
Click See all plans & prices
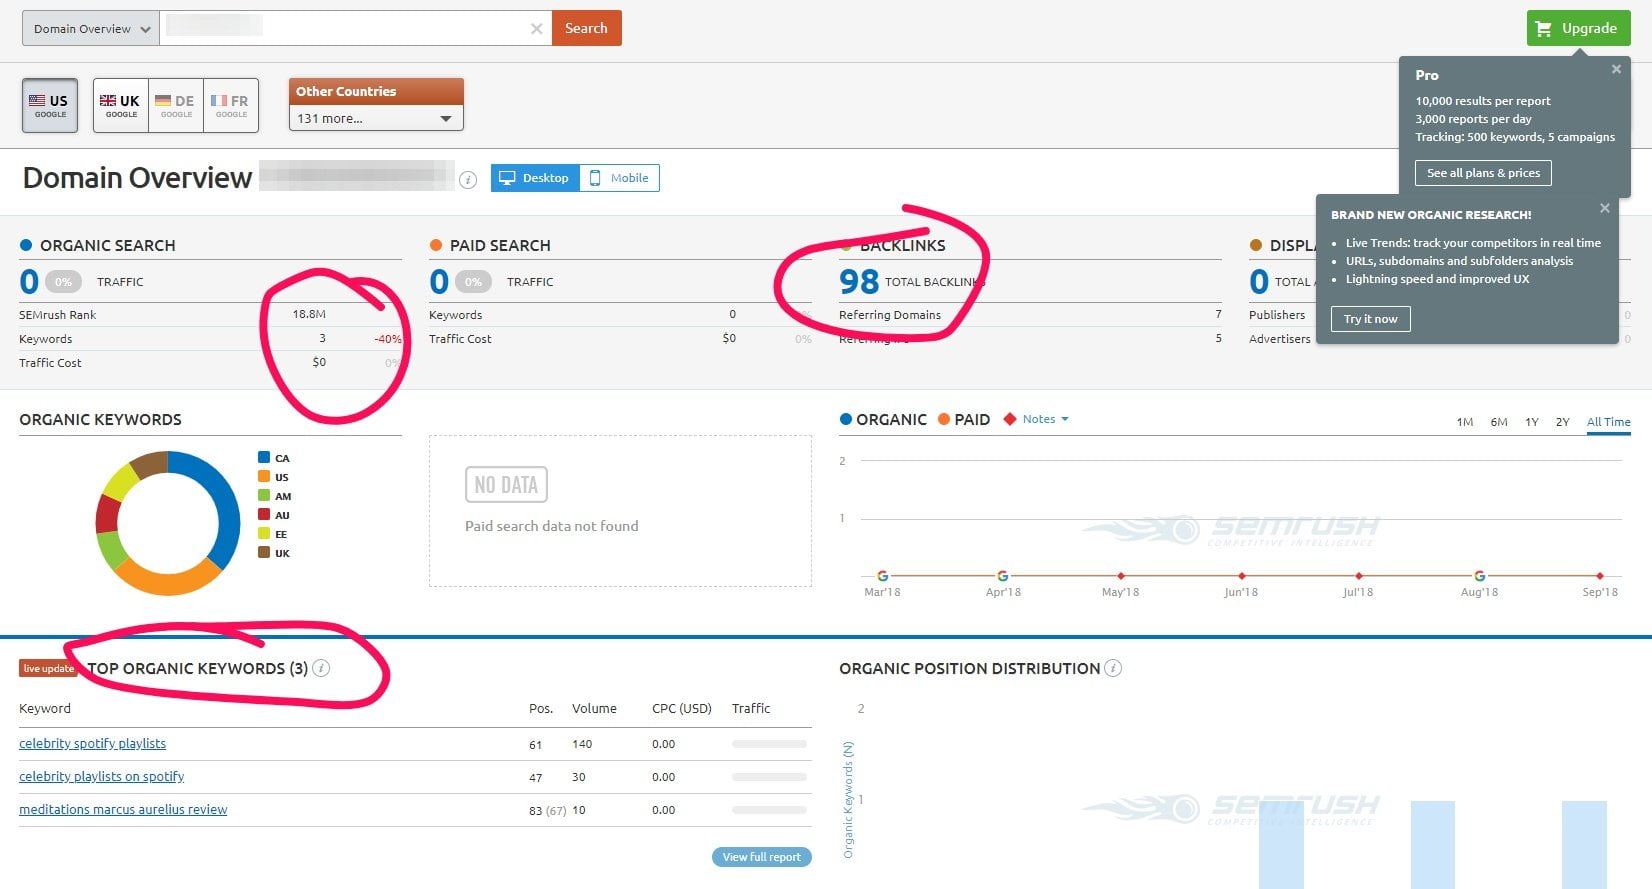(x=1483, y=173)
